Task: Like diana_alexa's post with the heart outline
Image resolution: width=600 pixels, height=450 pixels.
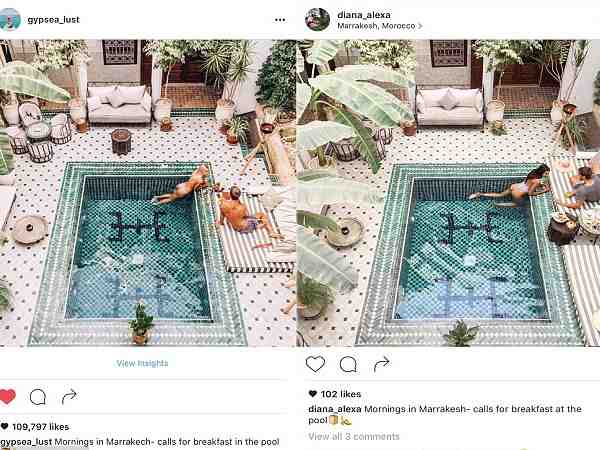Action: point(315,364)
